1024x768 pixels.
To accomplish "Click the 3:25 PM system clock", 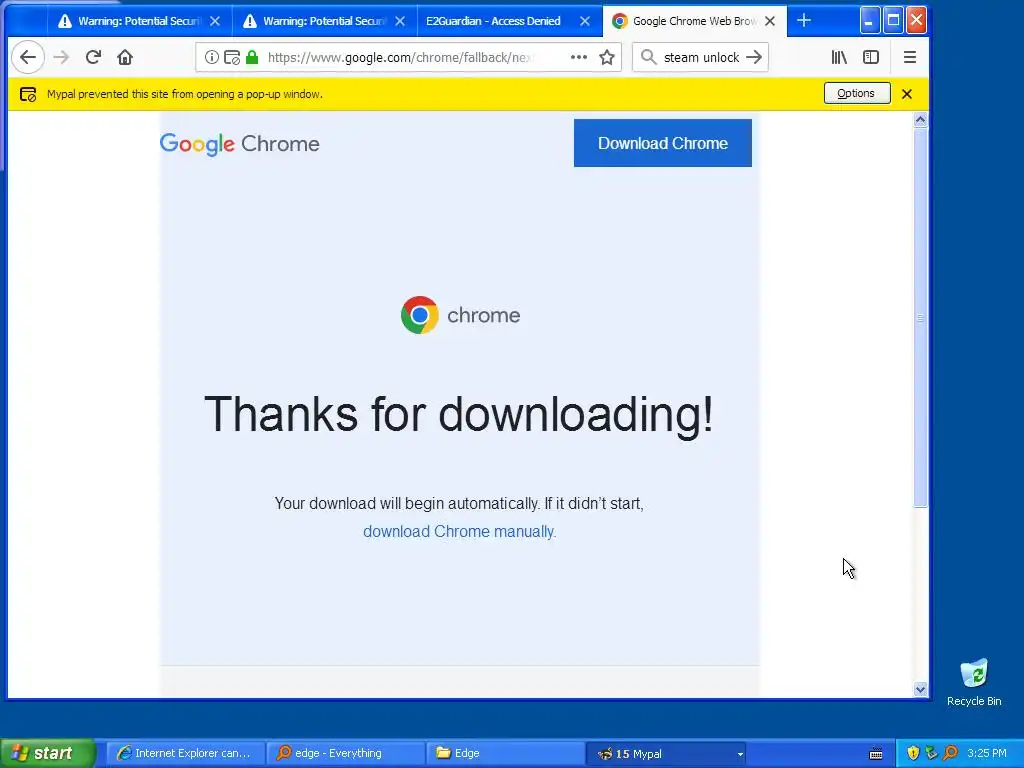I will tap(987, 754).
